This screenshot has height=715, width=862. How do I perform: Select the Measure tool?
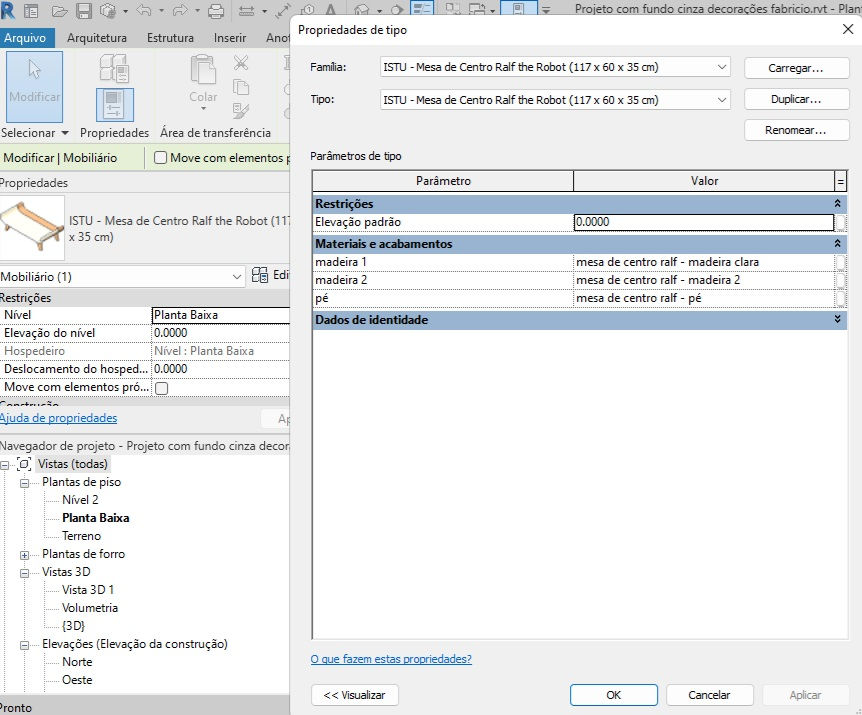tap(245, 10)
